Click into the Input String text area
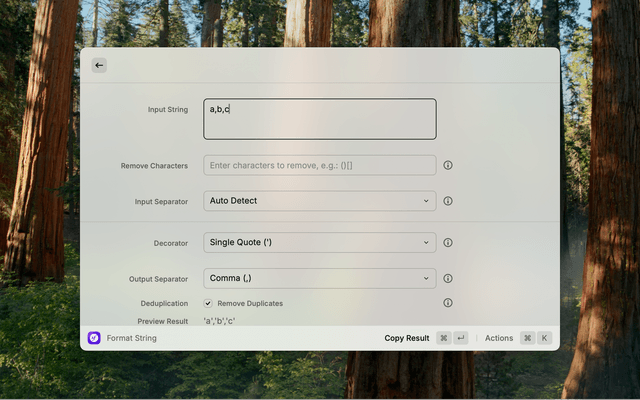This screenshot has height=400, width=640. [x=319, y=118]
